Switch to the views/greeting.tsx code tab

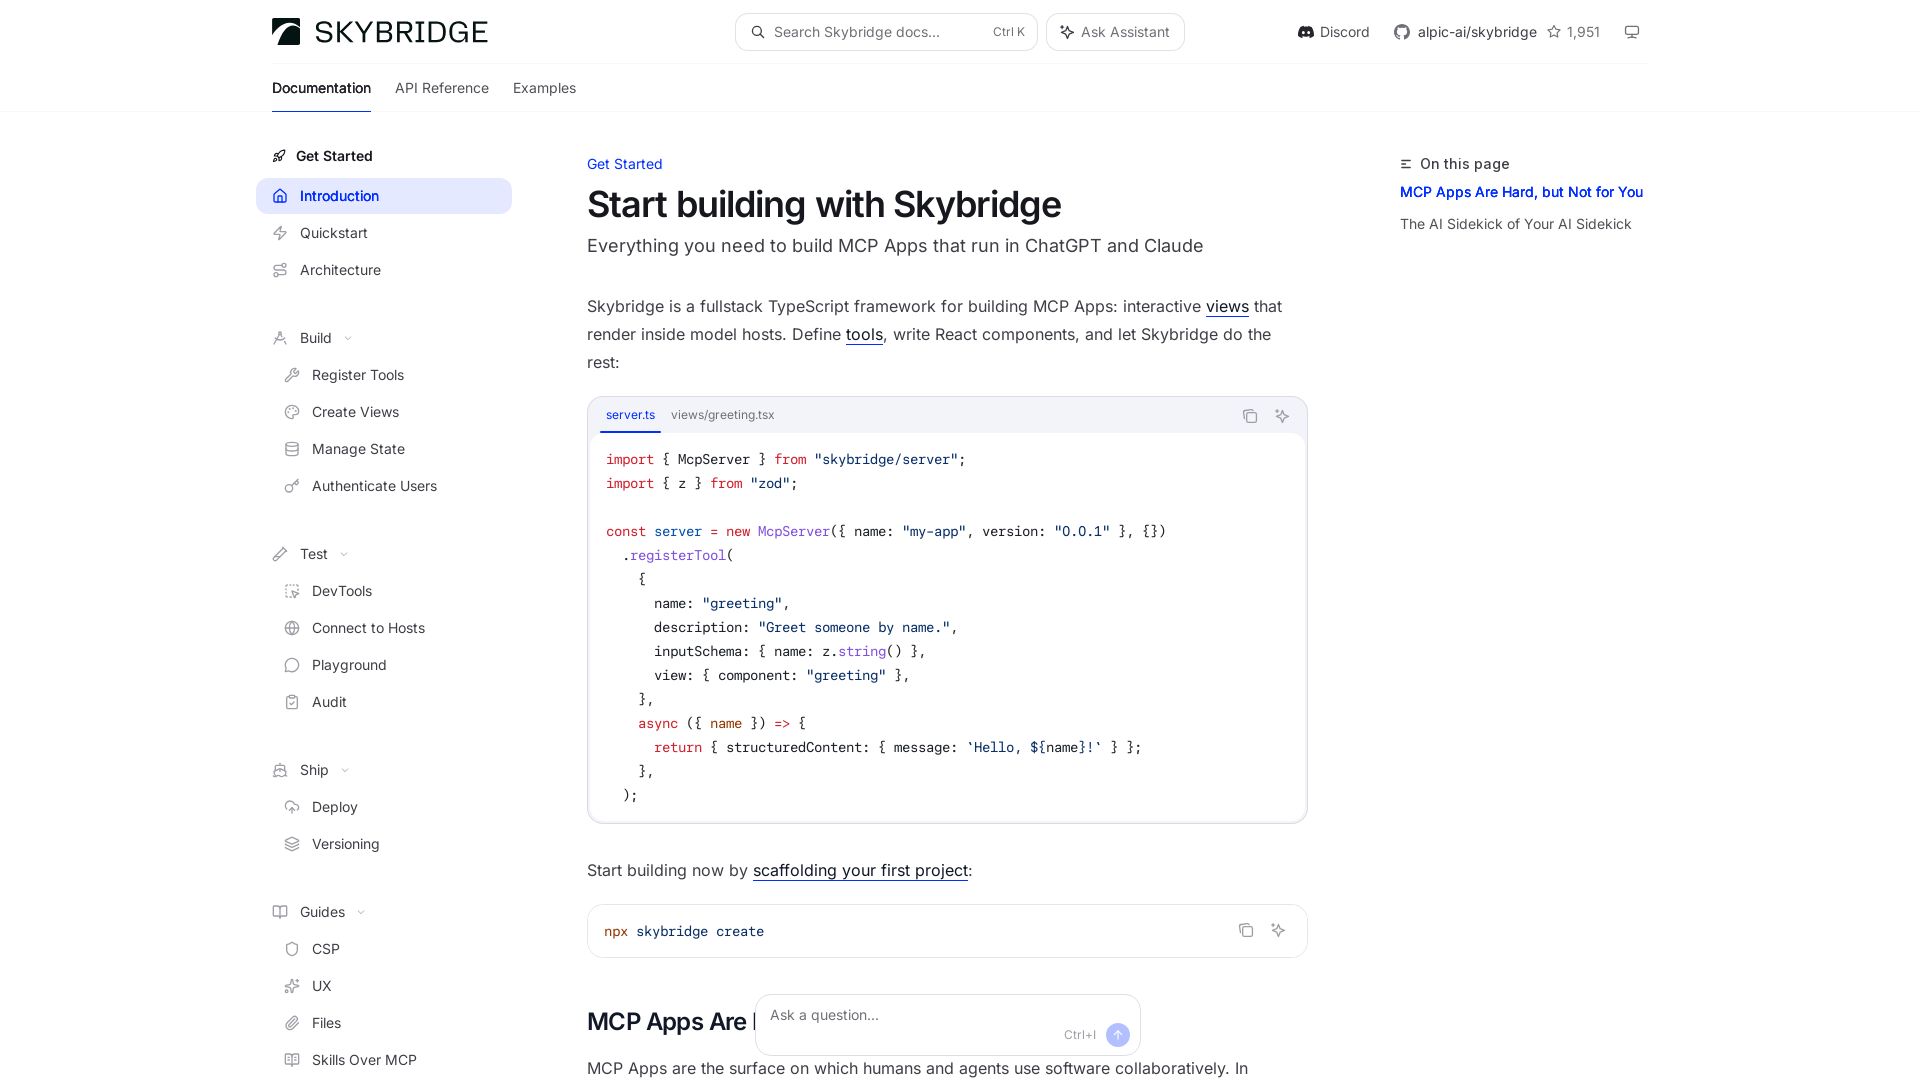[x=722, y=415]
